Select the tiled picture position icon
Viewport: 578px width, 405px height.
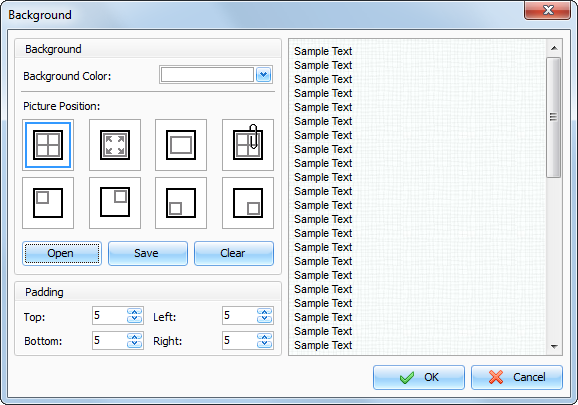point(48,145)
